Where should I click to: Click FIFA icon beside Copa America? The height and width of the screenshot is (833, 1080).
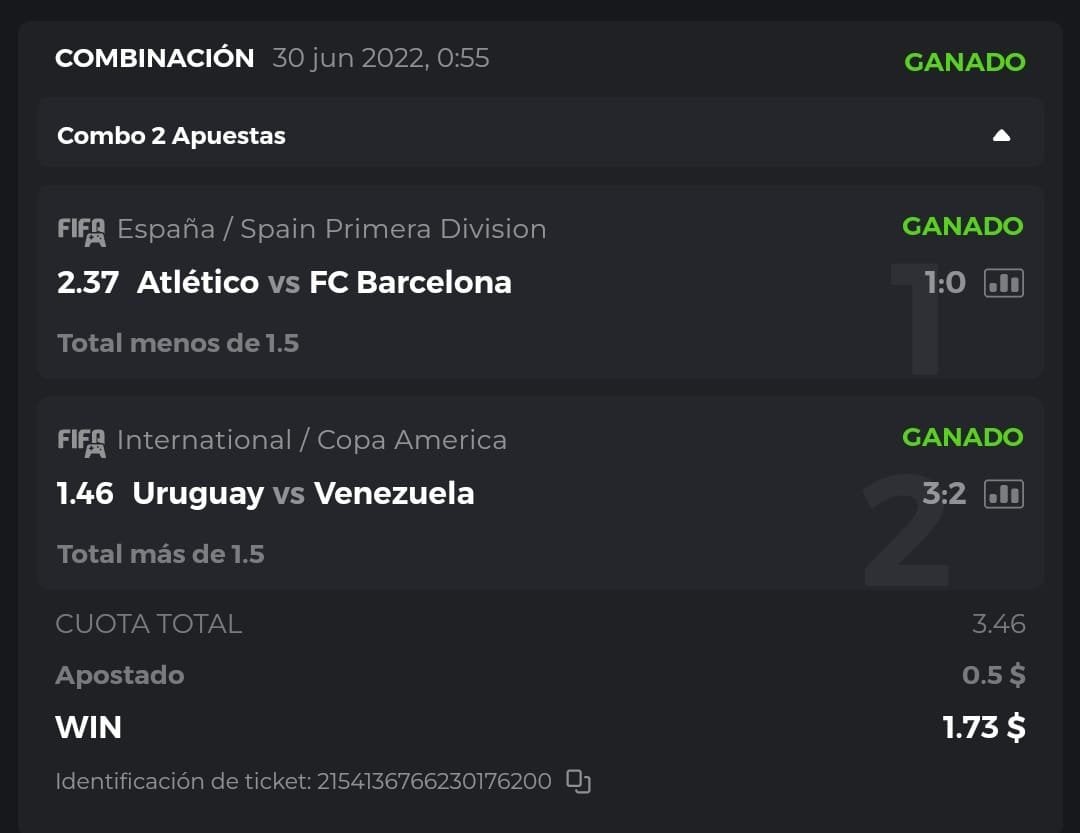81,442
